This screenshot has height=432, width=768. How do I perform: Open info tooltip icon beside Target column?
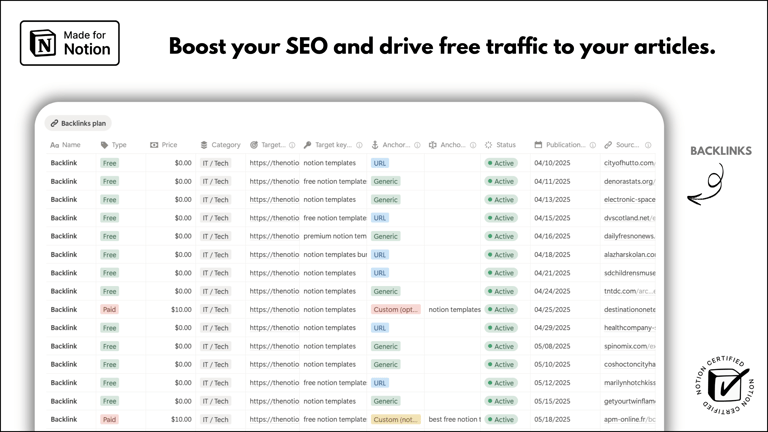(292, 145)
